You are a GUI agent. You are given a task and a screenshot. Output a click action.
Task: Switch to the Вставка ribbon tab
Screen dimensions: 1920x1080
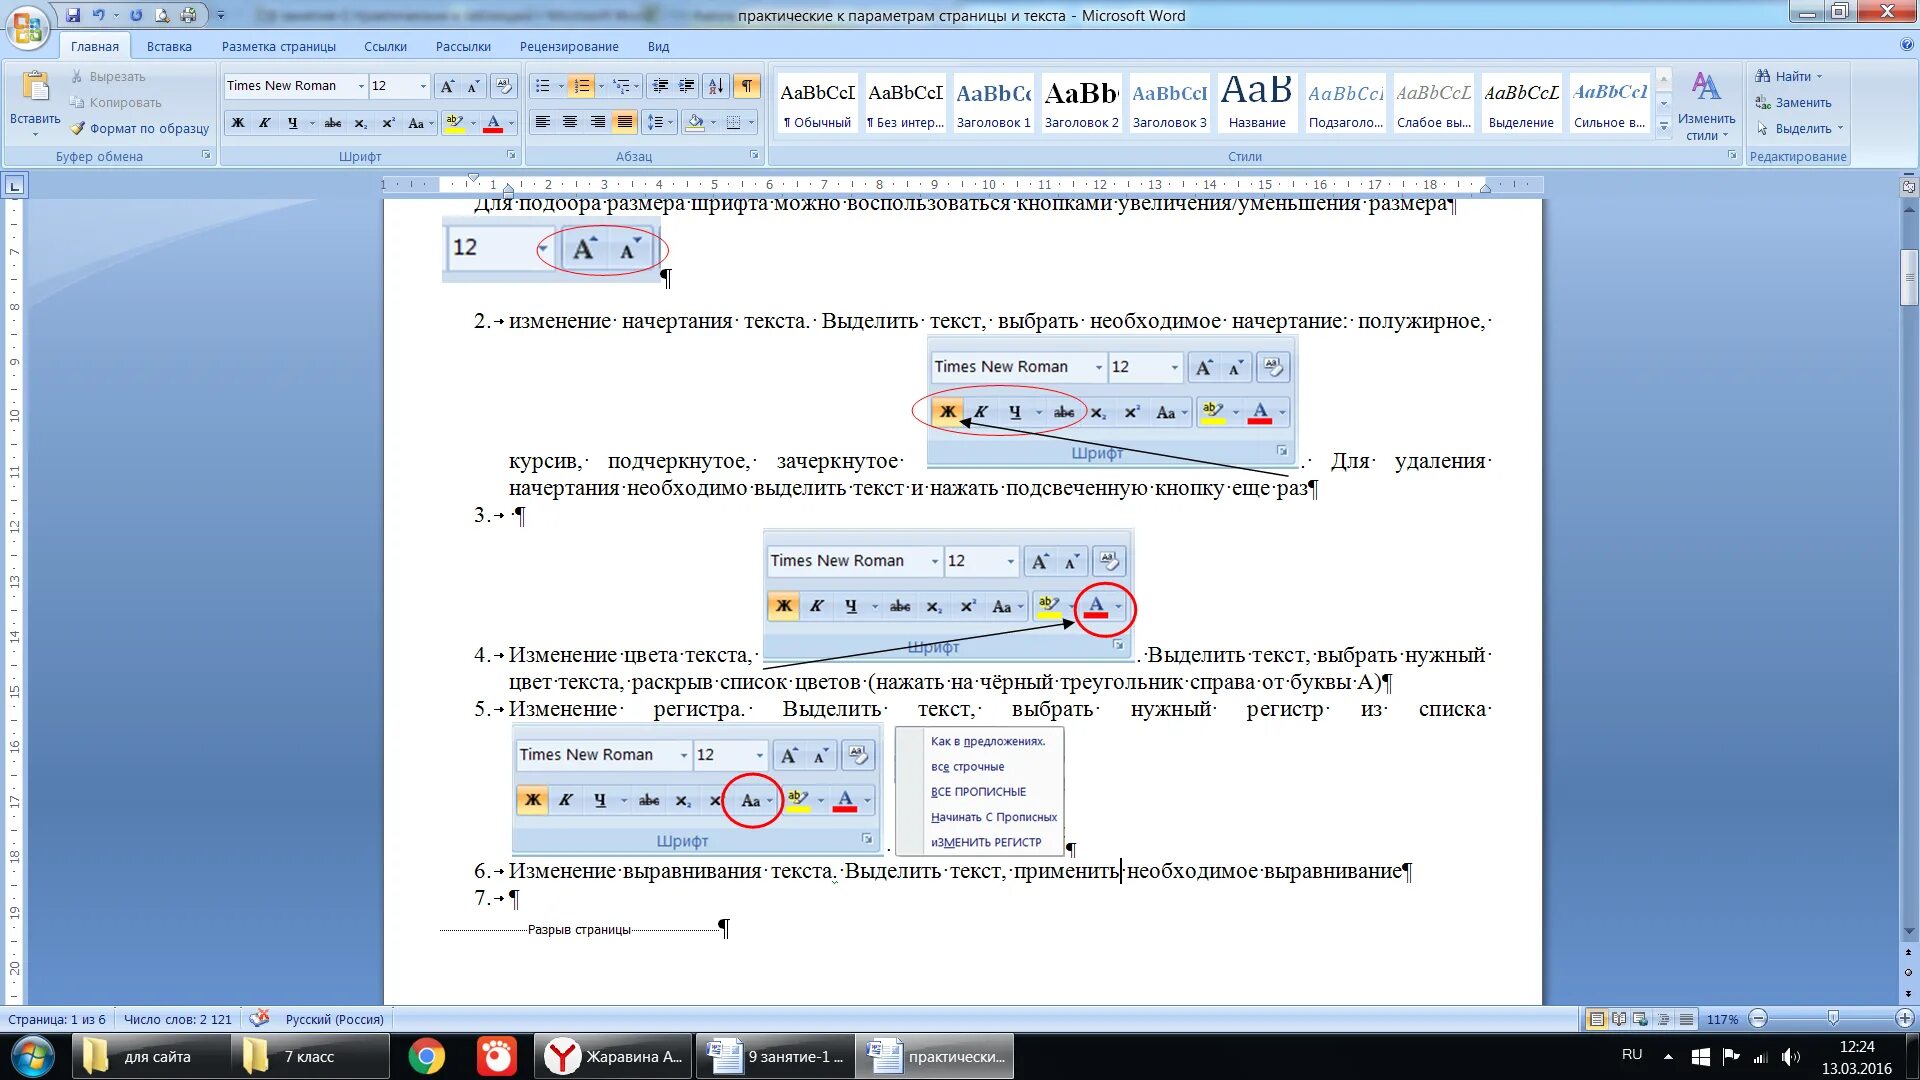(169, 46)
